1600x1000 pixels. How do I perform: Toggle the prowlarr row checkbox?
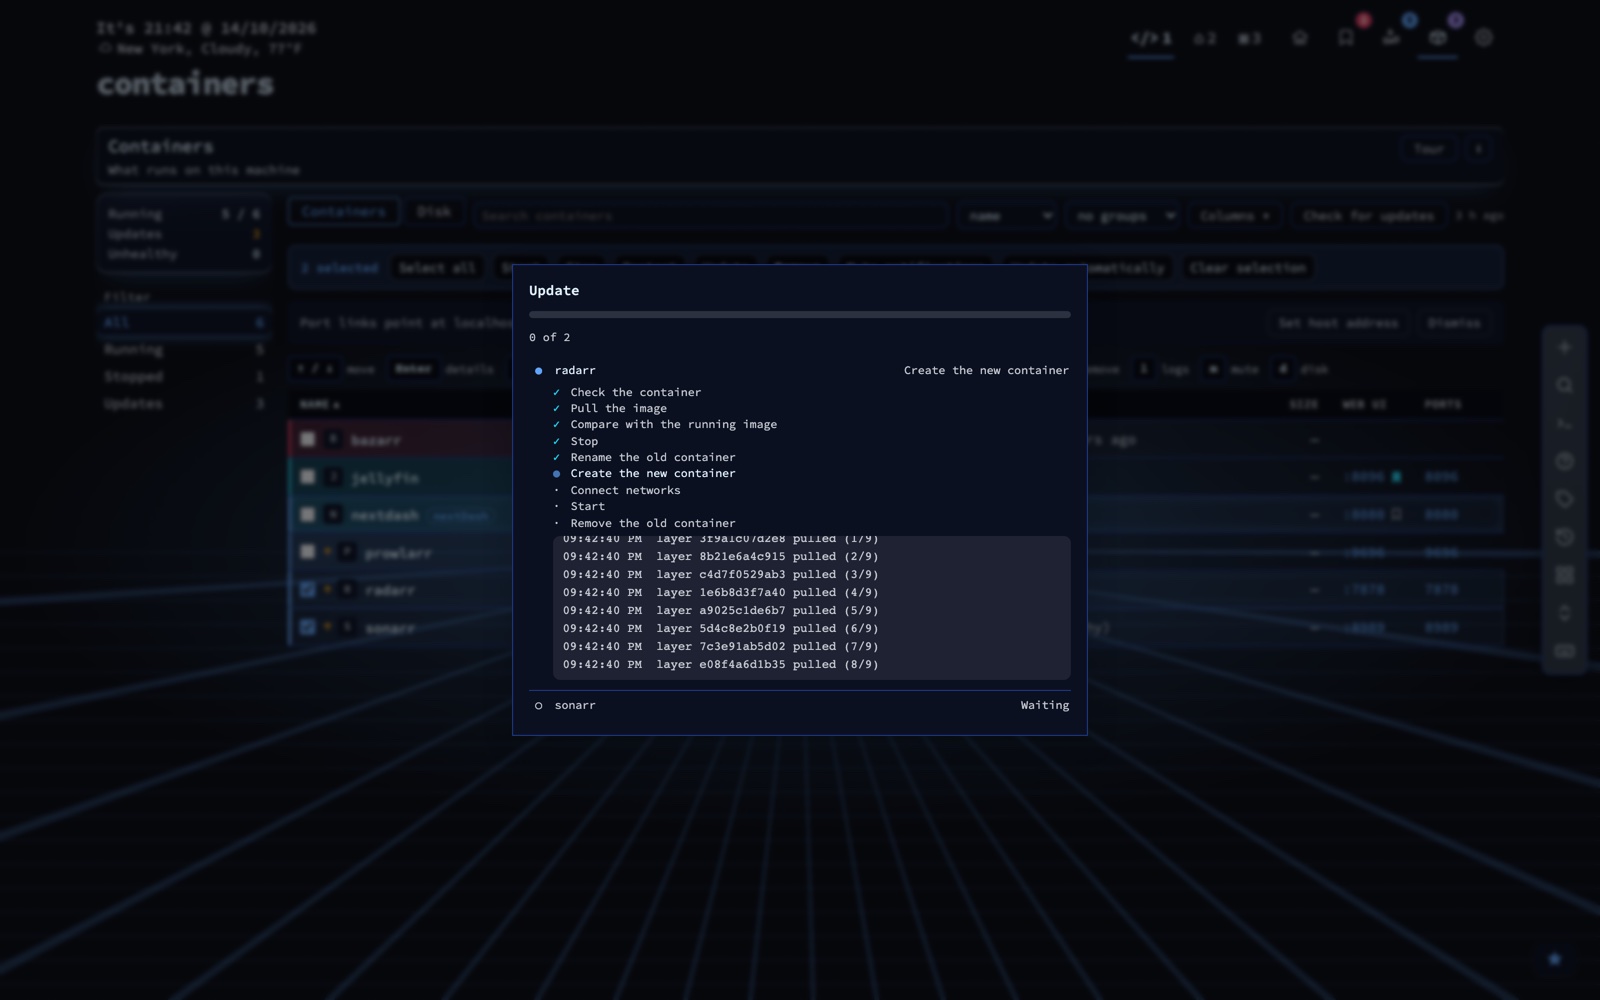308,551
